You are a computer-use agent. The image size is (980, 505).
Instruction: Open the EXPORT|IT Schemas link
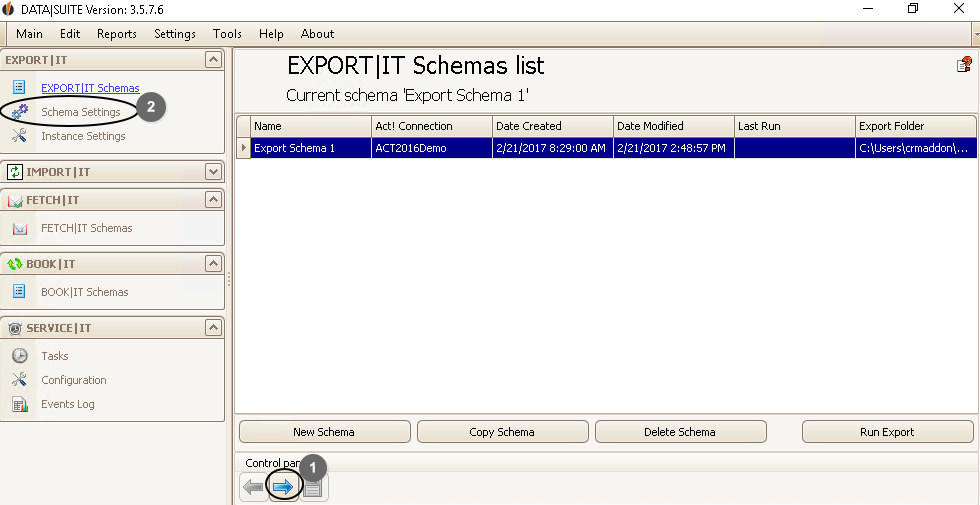[90, 88]
